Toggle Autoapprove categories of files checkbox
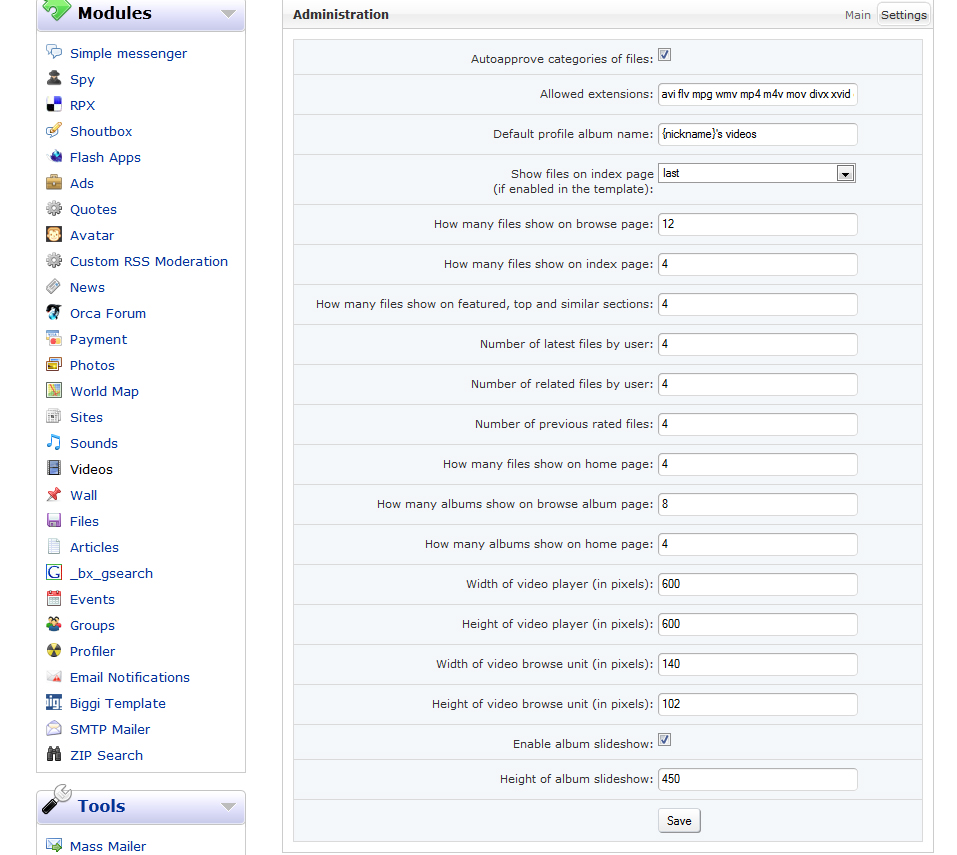 (664, 56)
